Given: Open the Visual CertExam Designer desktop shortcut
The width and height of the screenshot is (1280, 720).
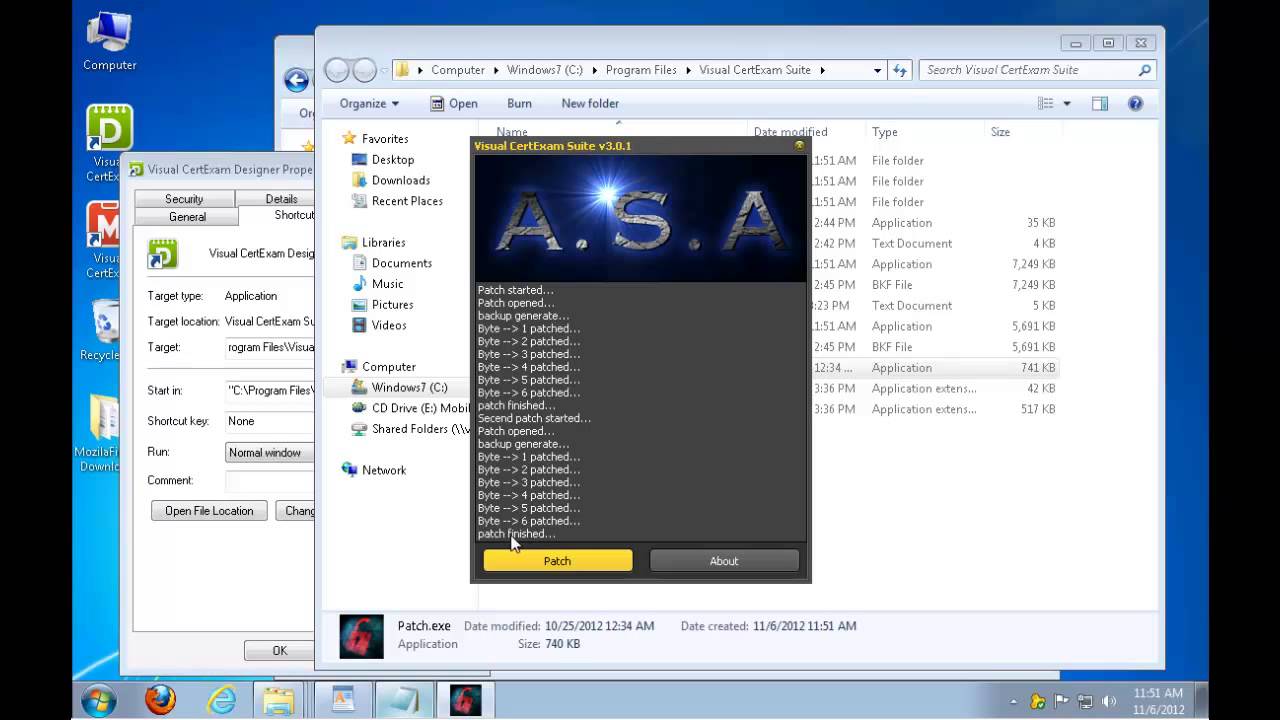Looking at the screenshot, I should [x=108, y=143].
